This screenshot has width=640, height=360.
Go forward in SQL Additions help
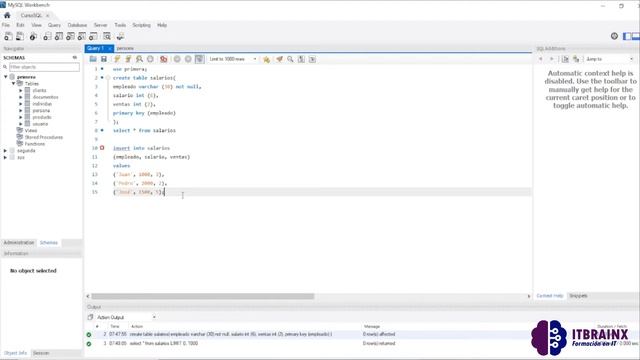(x=551, y=59)
